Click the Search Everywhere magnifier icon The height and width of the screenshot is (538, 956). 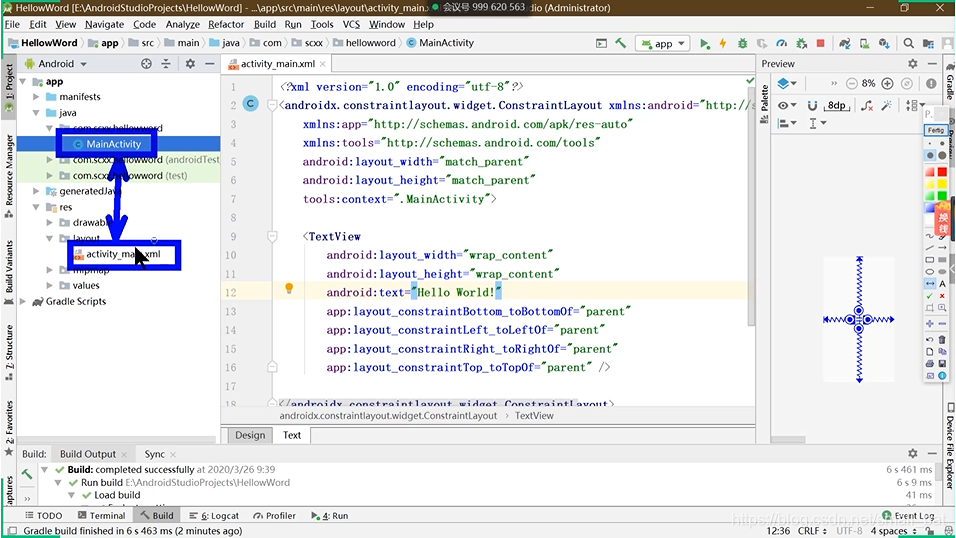tap(908, 43)
